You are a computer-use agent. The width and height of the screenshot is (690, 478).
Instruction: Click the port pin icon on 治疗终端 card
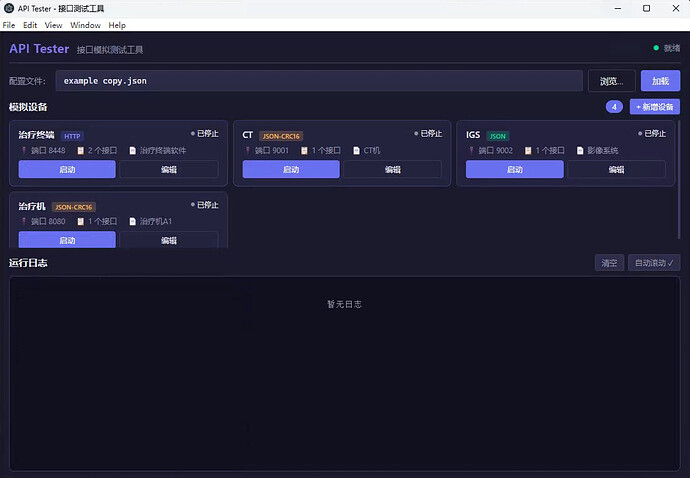24,151
